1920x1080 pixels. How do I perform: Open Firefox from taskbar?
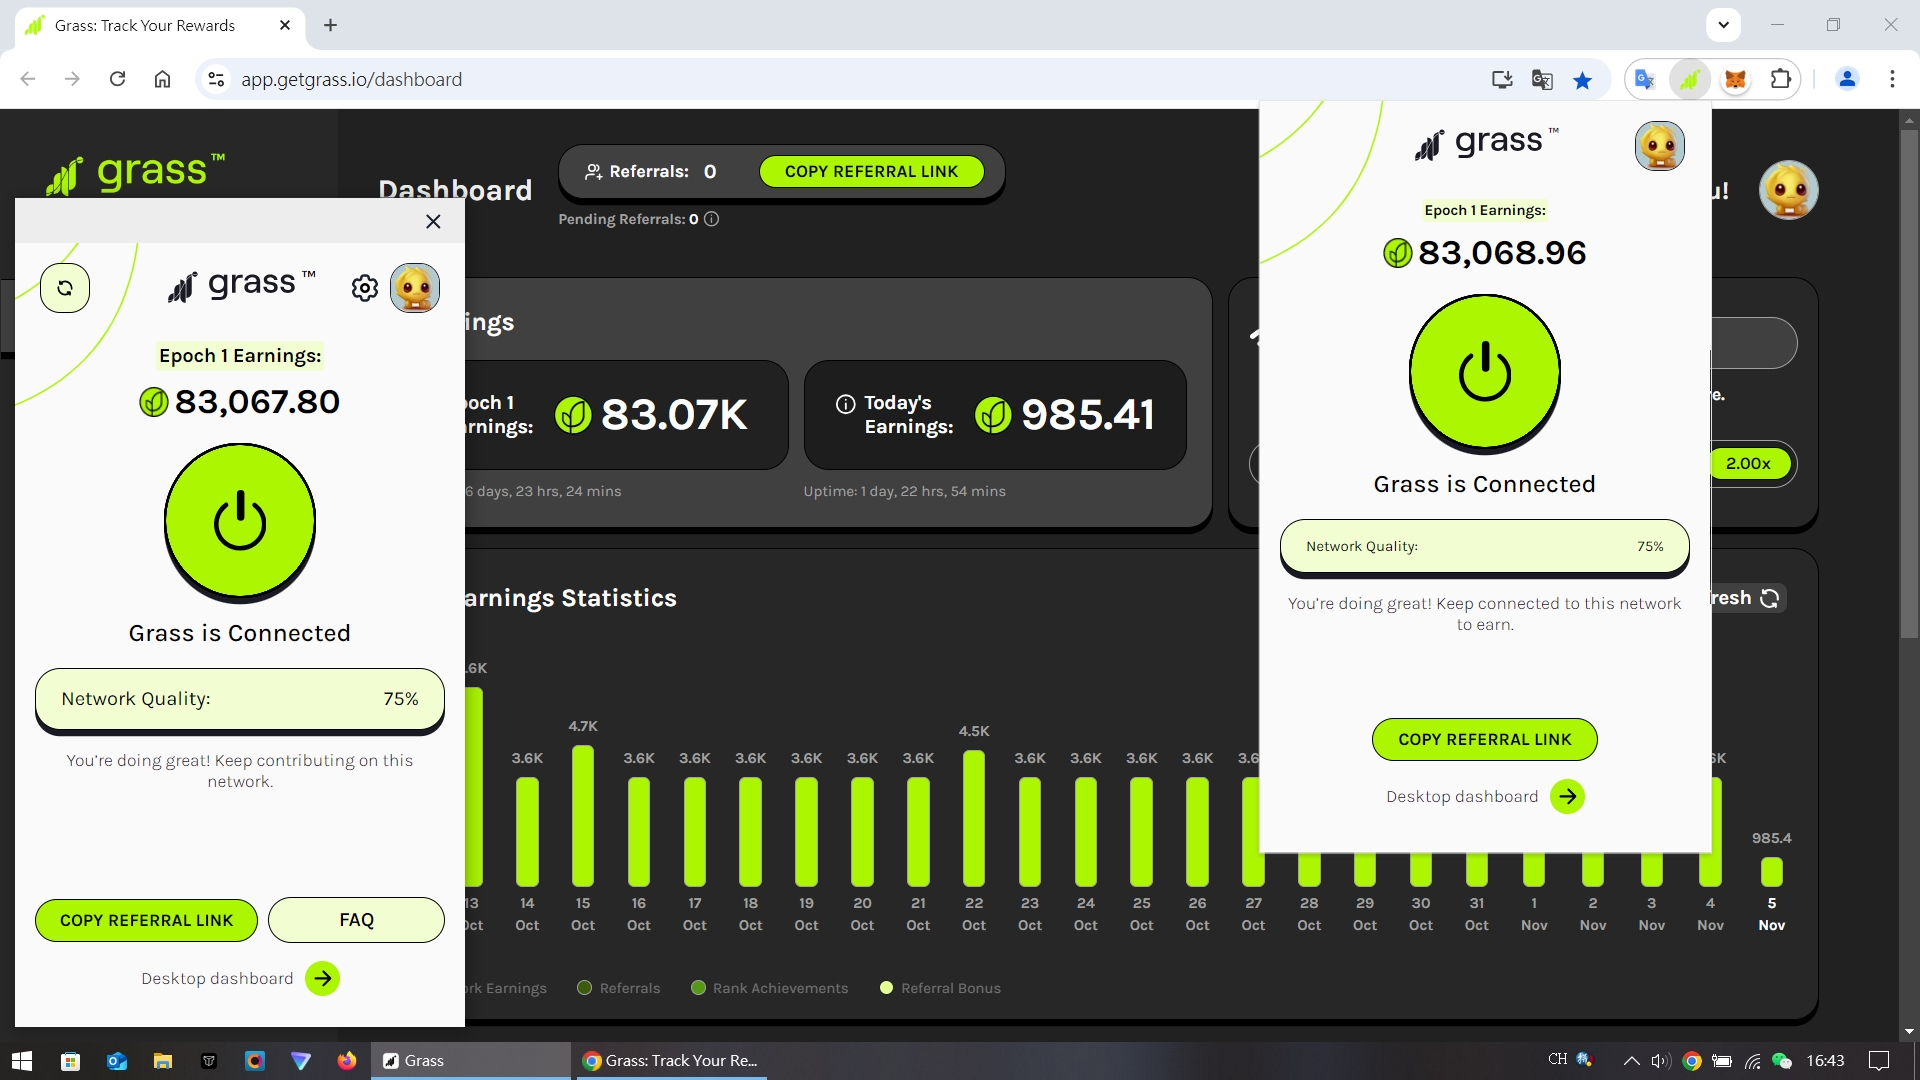click(347, 1061)
